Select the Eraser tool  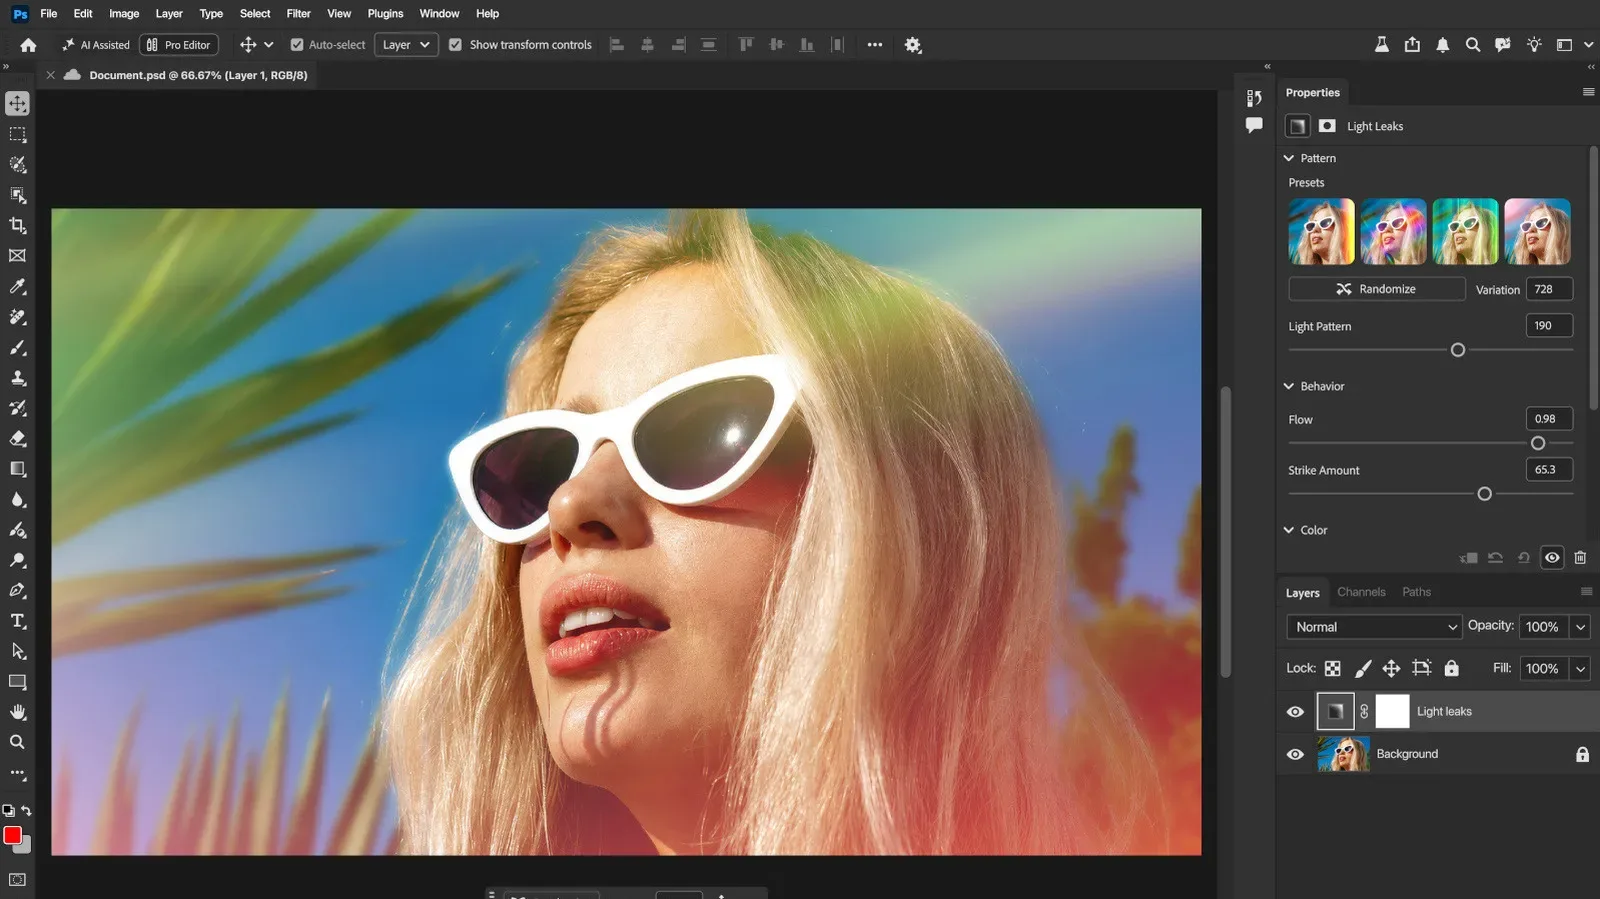pos(17,439)
